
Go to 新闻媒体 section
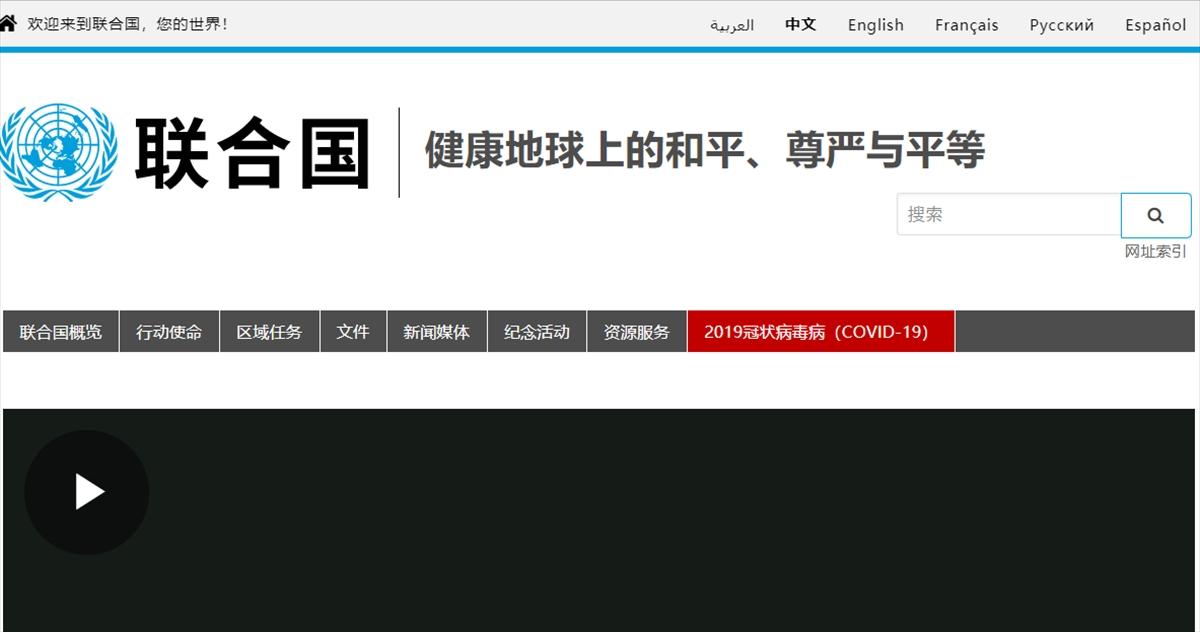coord(436,332)
